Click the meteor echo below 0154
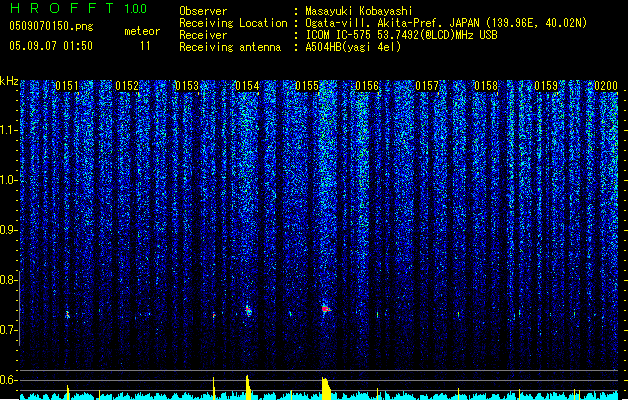This screenshot has width=629, height=400. click(x=248, y=311)
